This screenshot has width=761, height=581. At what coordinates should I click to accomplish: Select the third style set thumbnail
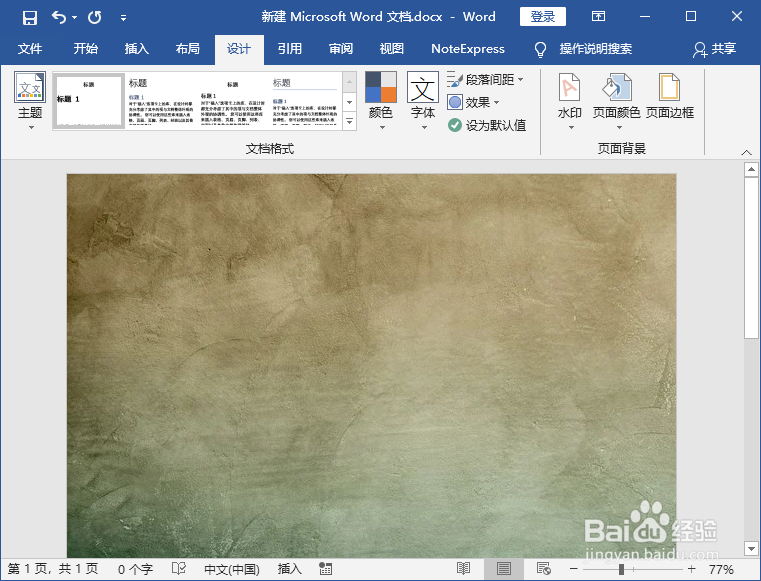[232, 100]
